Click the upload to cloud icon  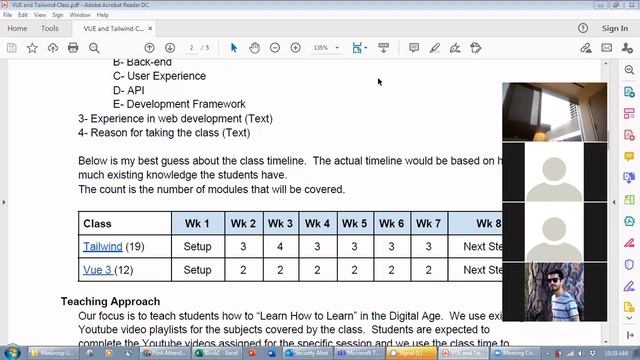[53, 48]
